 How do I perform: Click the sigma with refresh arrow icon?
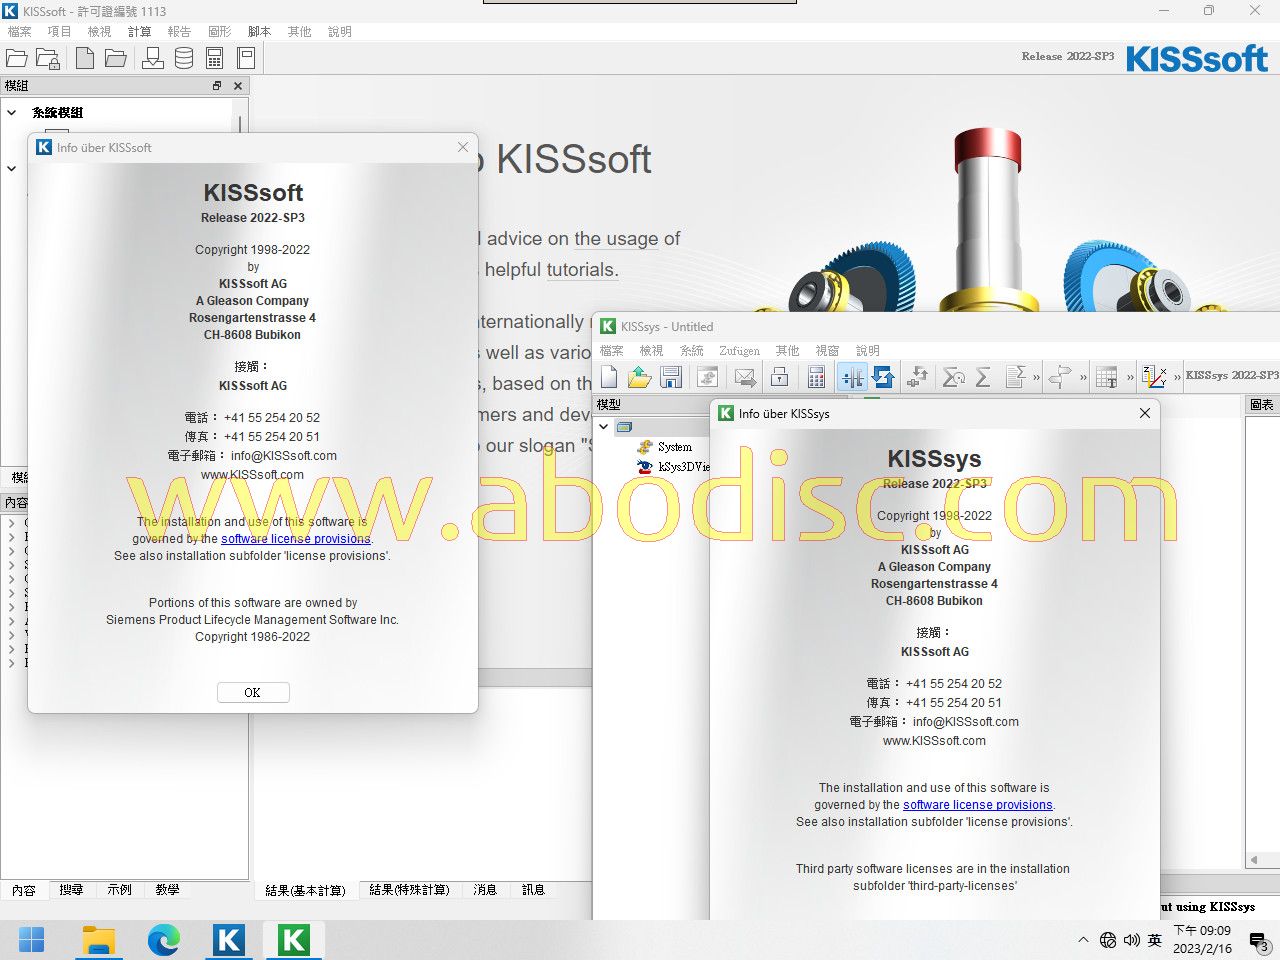pyautogui.click(x=954, y=377)
